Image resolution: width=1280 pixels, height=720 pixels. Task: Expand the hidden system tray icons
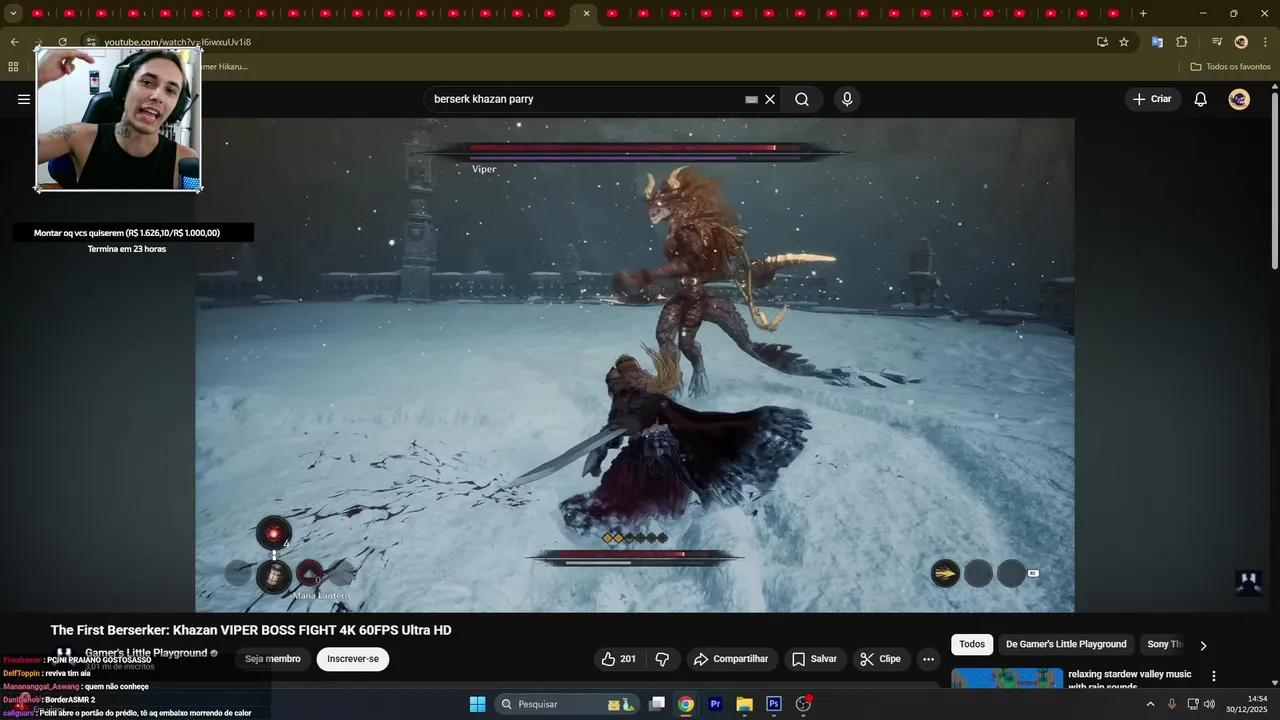coord(1150,704)
